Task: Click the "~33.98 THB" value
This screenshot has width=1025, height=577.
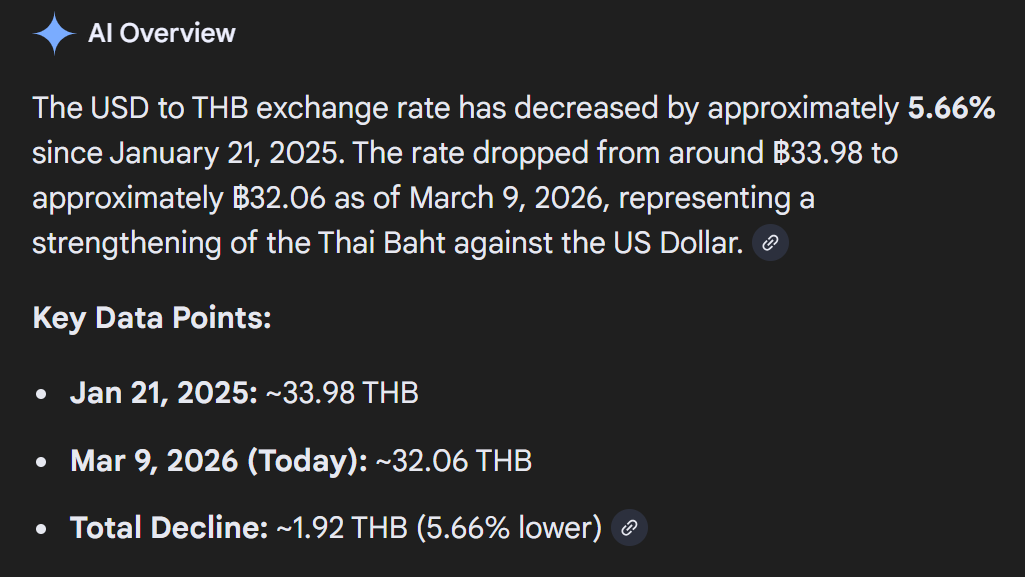Action: click(342, 393)
